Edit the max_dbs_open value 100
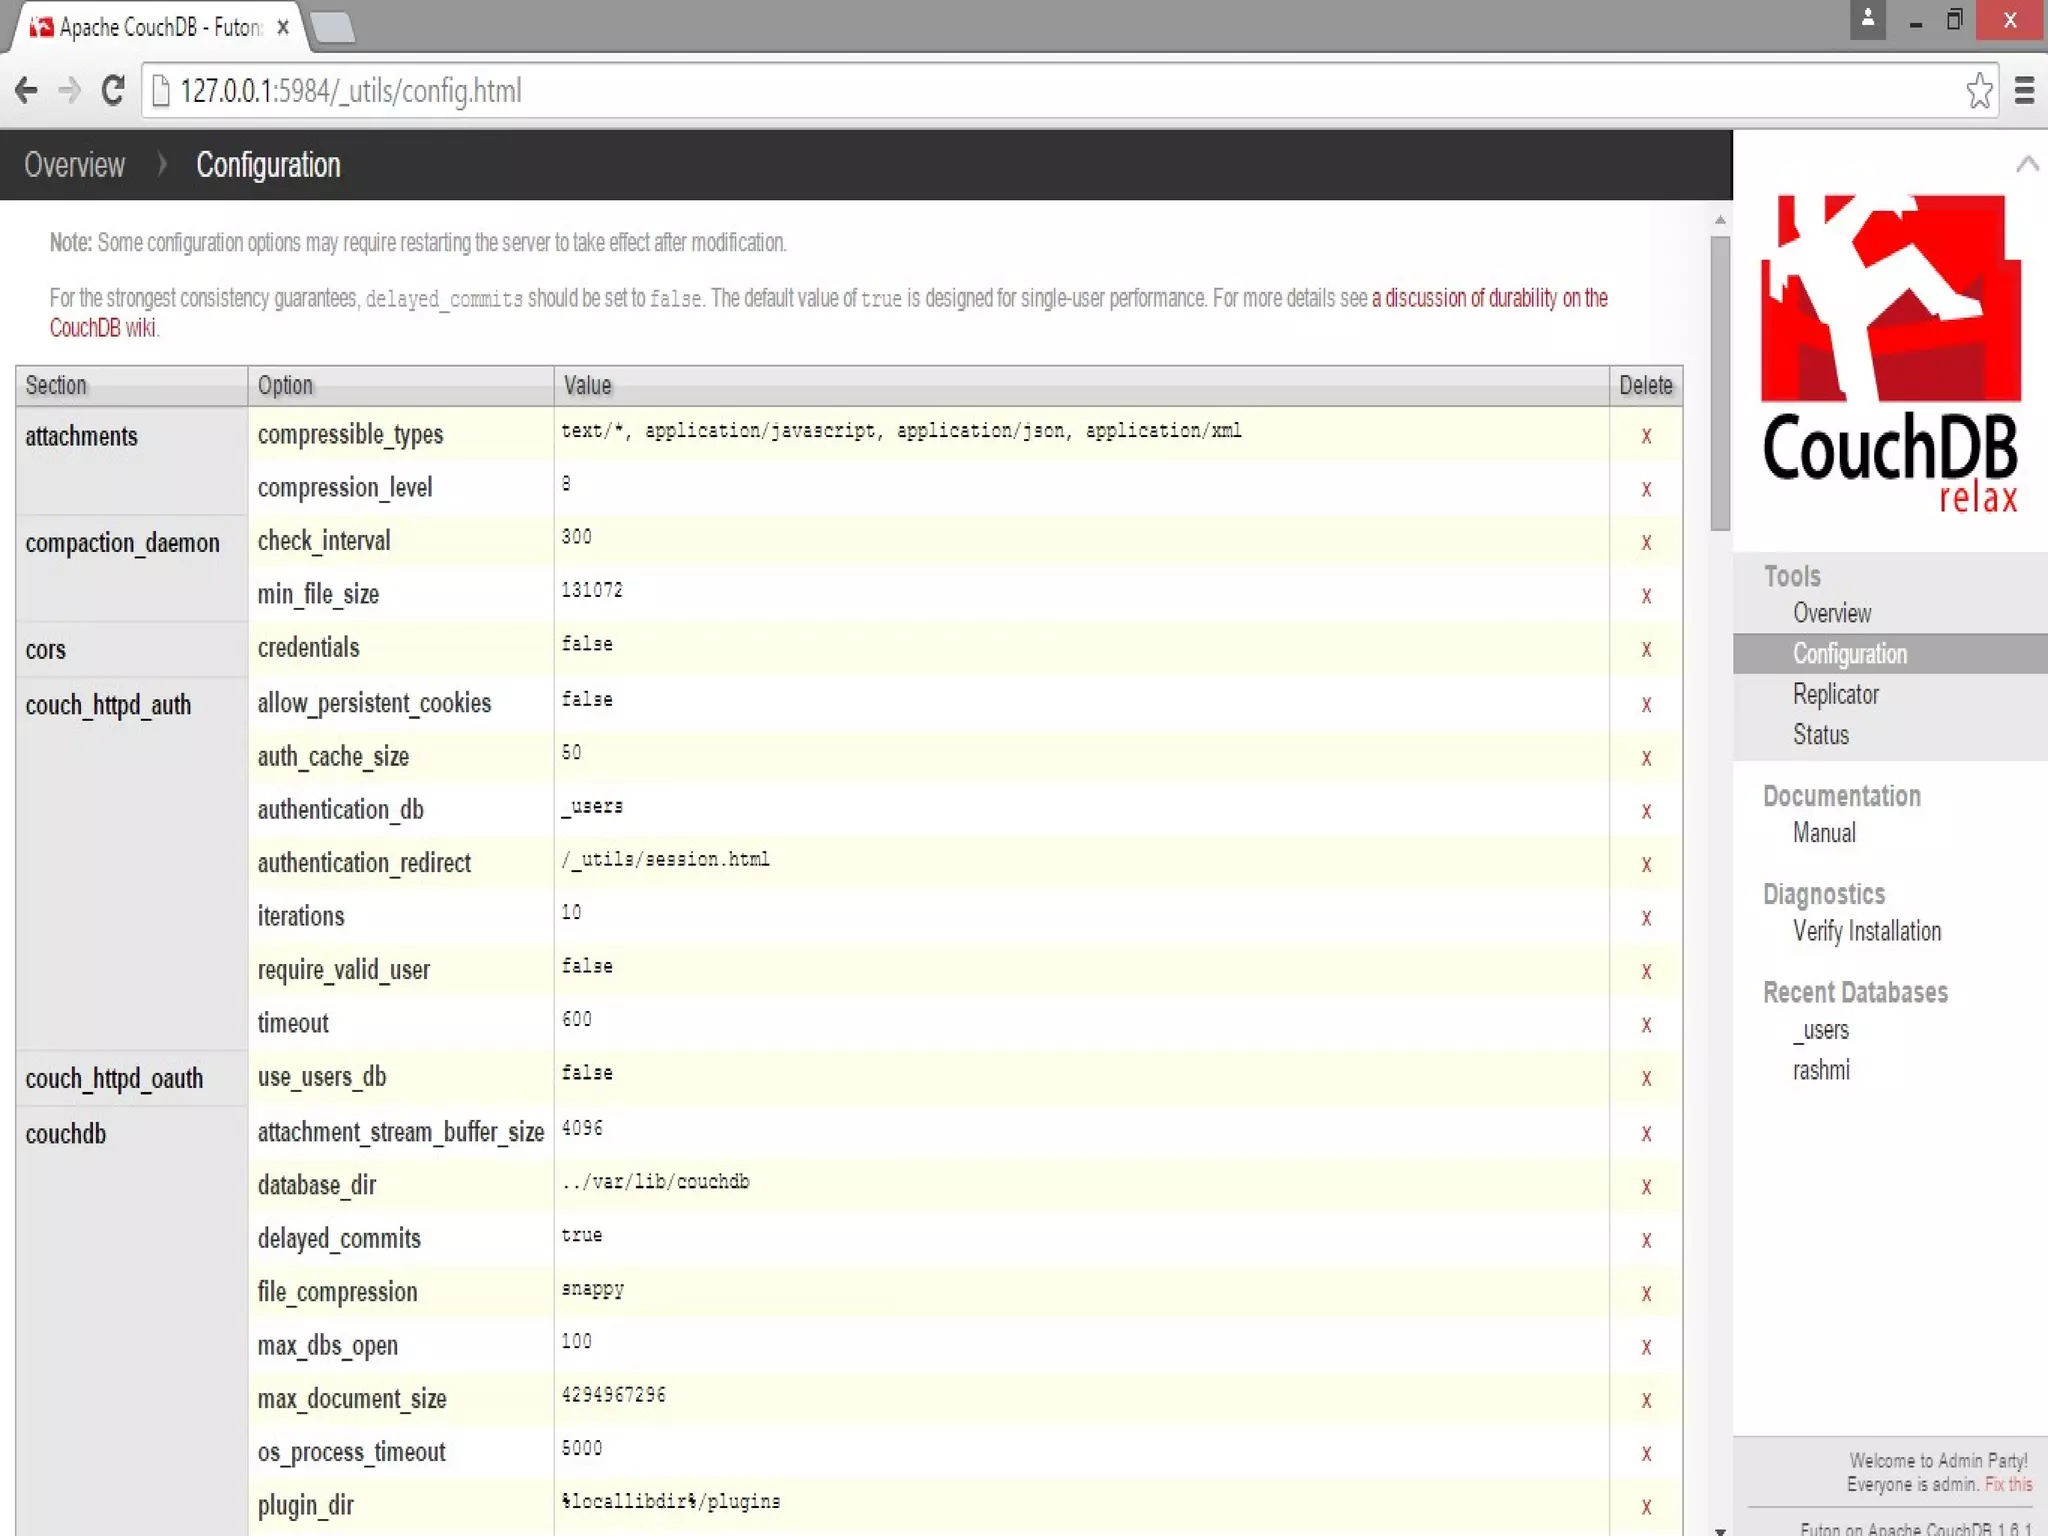This screenshot has width=2048, height=1536. pos(577,1342)
